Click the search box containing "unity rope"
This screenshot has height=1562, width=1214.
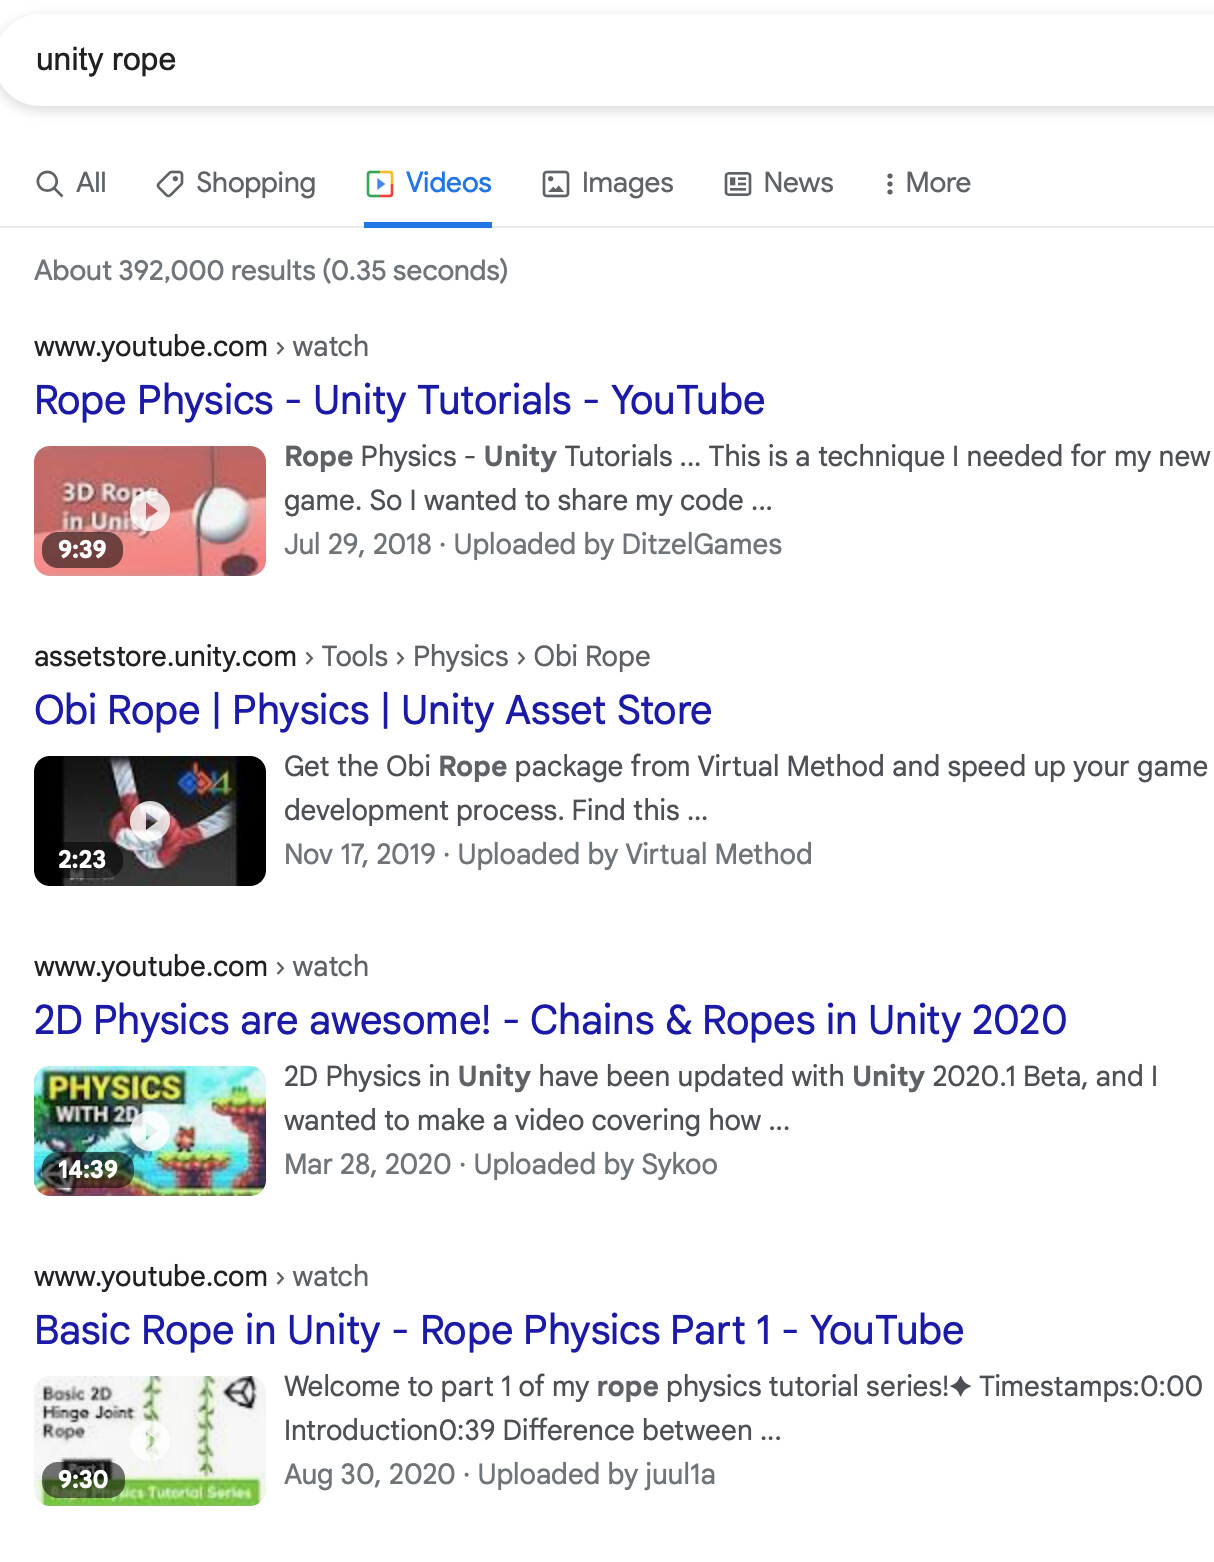607,60
